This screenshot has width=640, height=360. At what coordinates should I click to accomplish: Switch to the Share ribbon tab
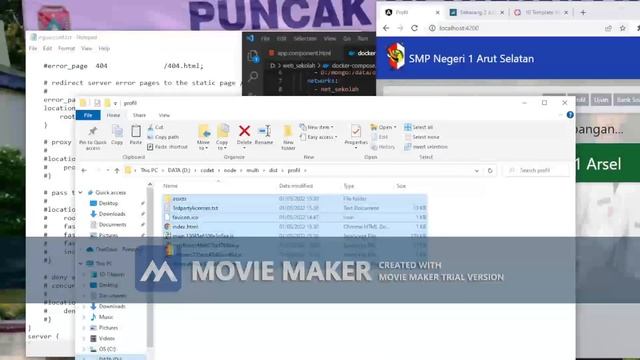click(x=139, y=116)
